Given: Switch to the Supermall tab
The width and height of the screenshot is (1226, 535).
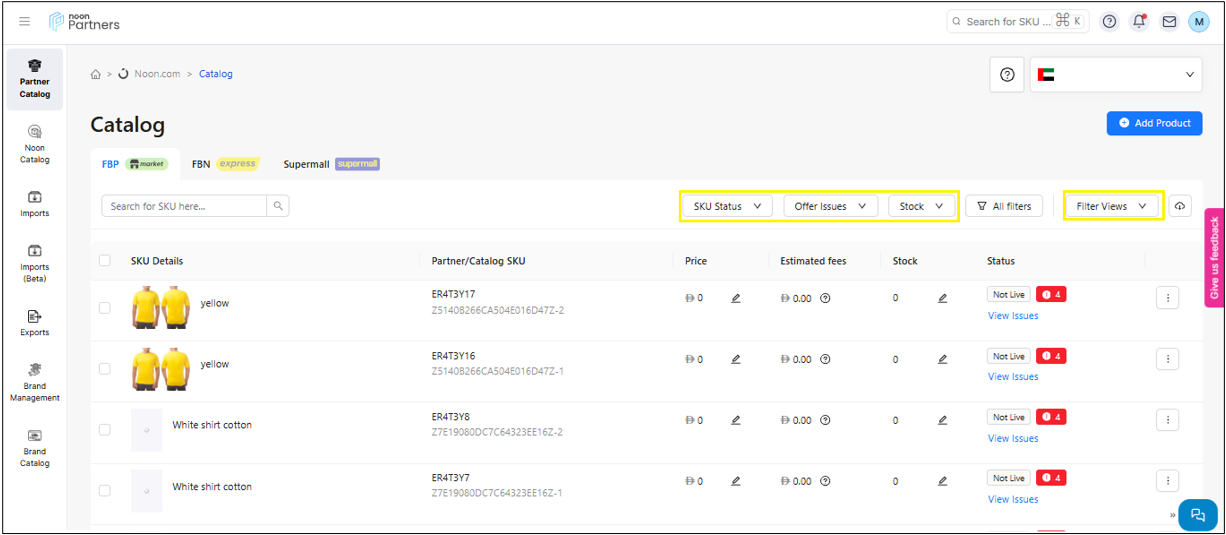Looking at the screenshot, I should pos(330,164).
